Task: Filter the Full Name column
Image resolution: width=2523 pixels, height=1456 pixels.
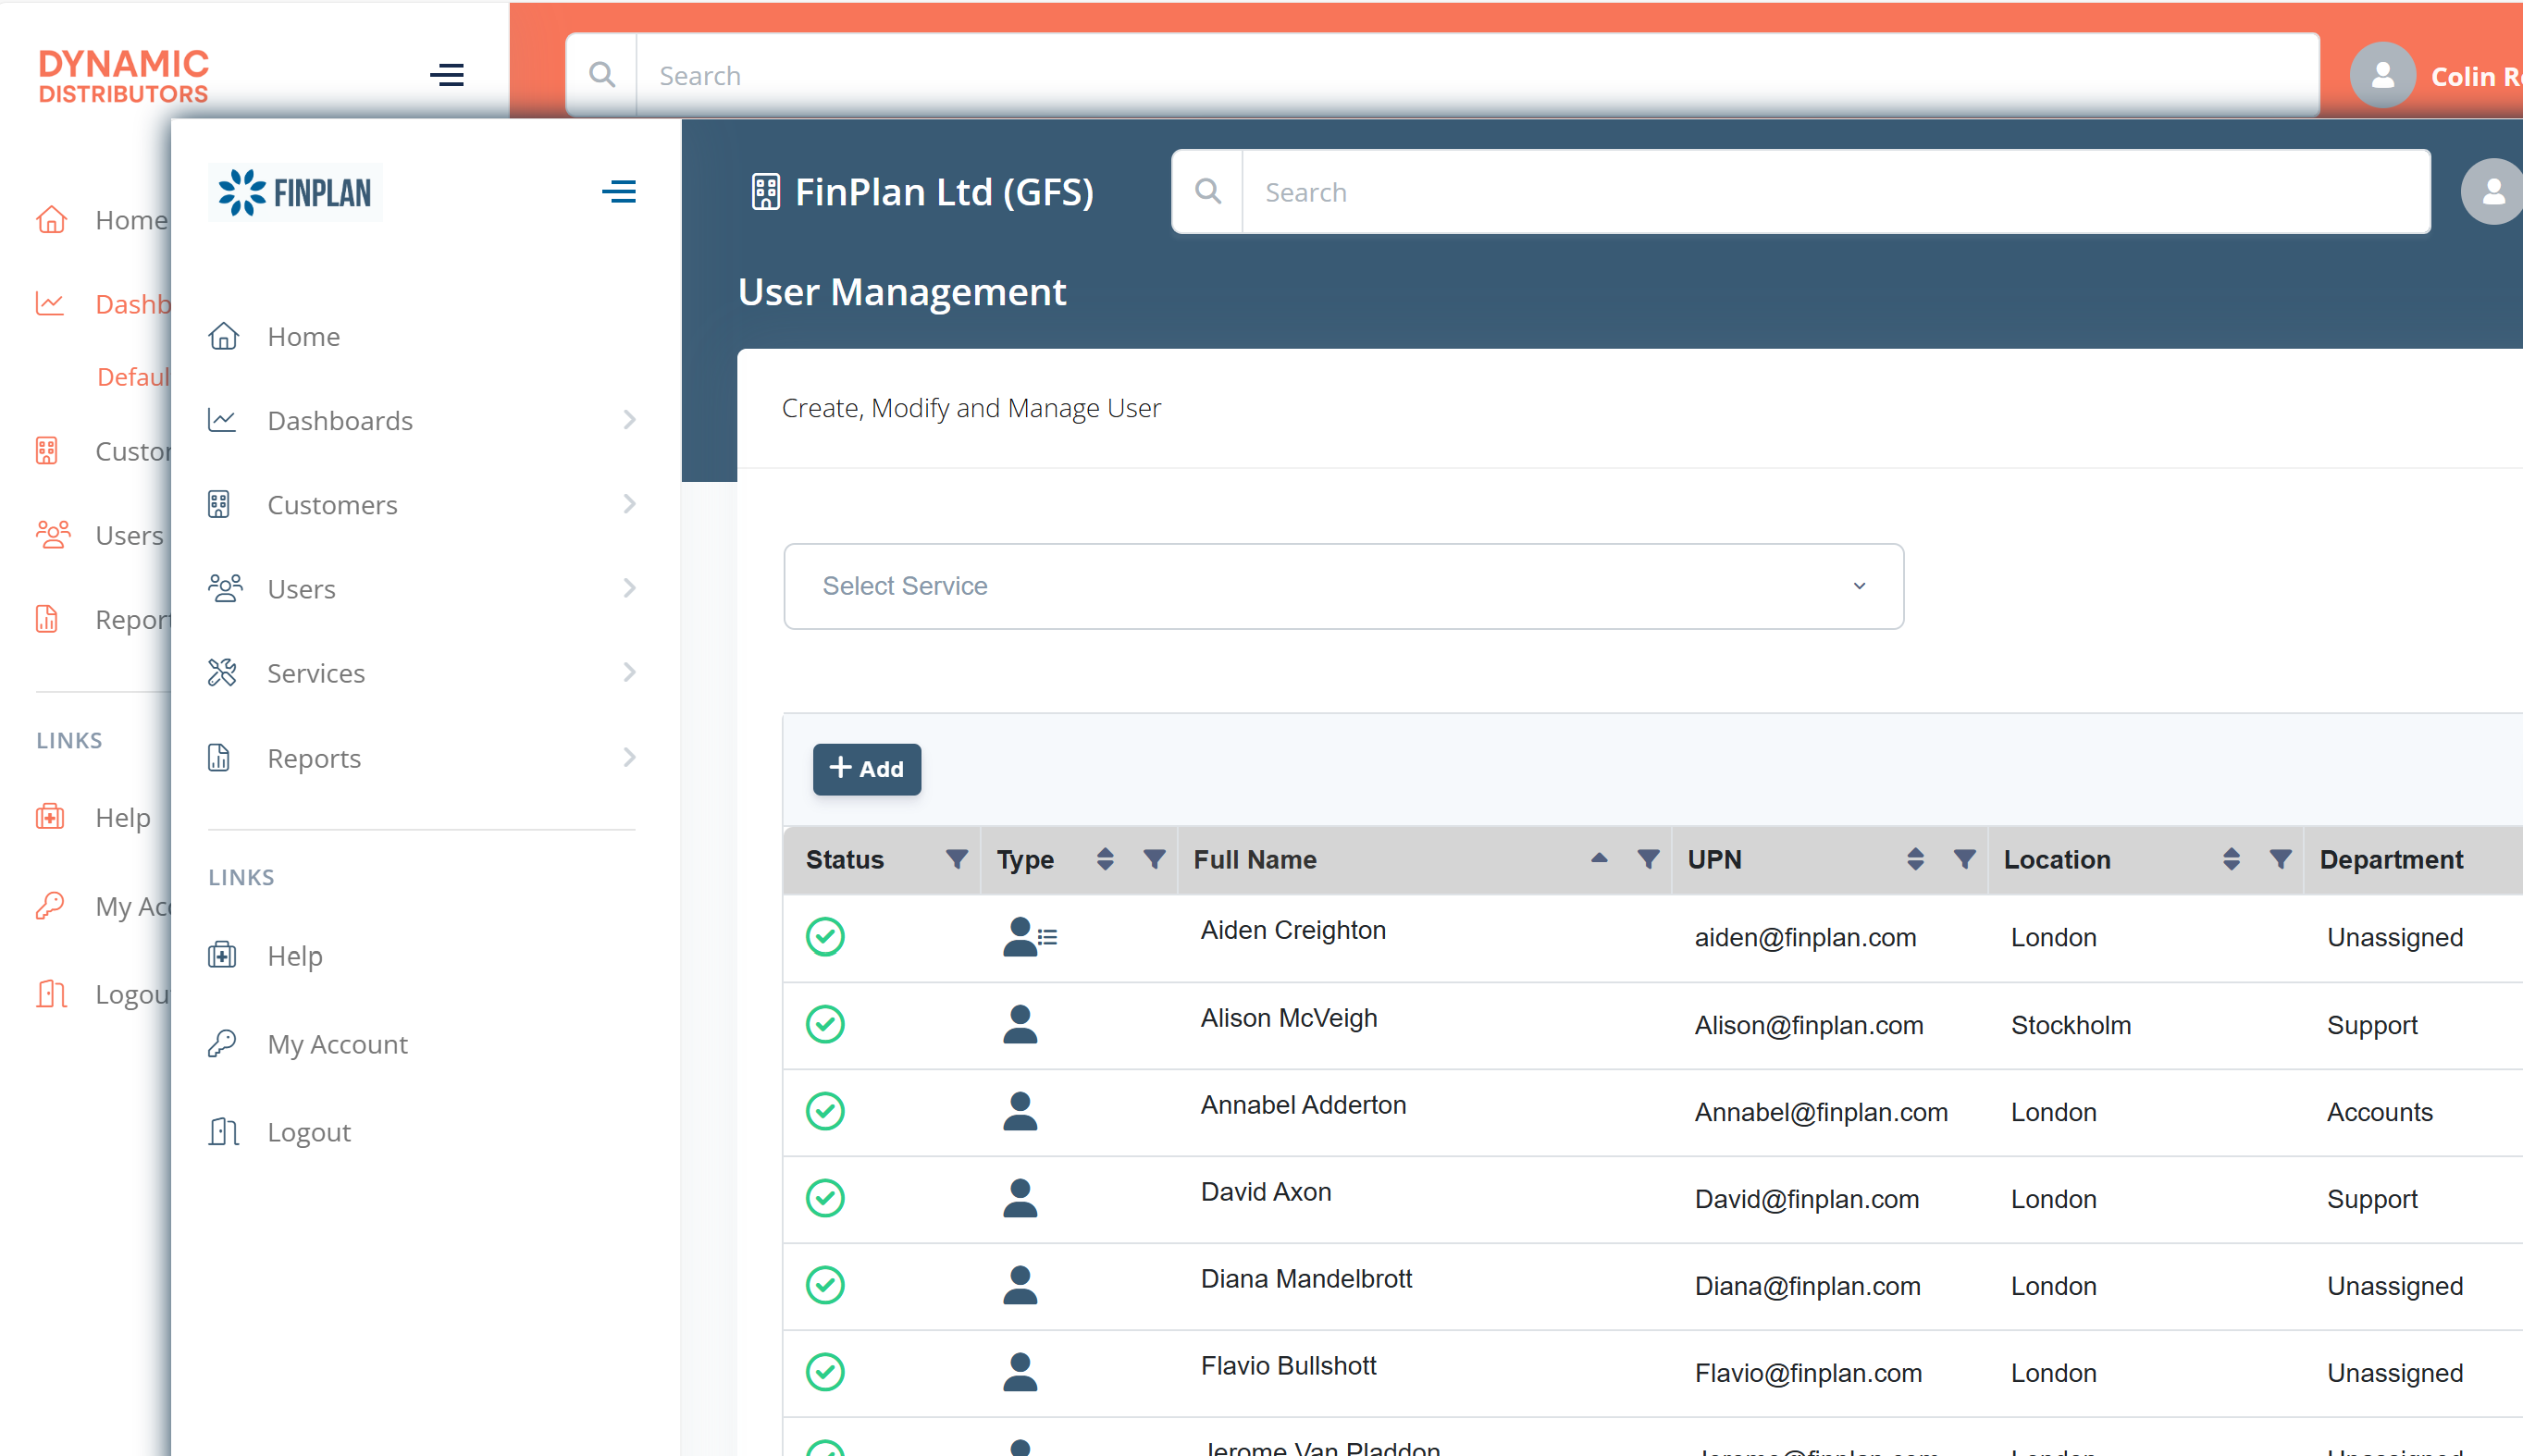Action: pyautogui.click(x=1648, y=859)
